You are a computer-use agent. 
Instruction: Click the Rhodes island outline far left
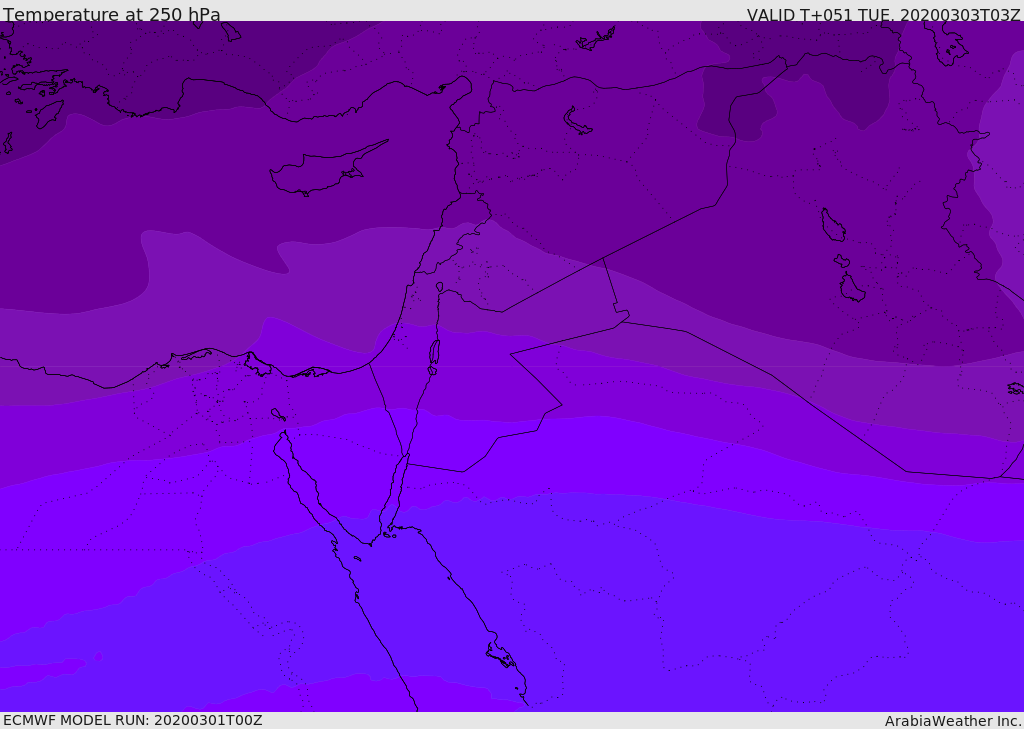[x=50, y=114]
